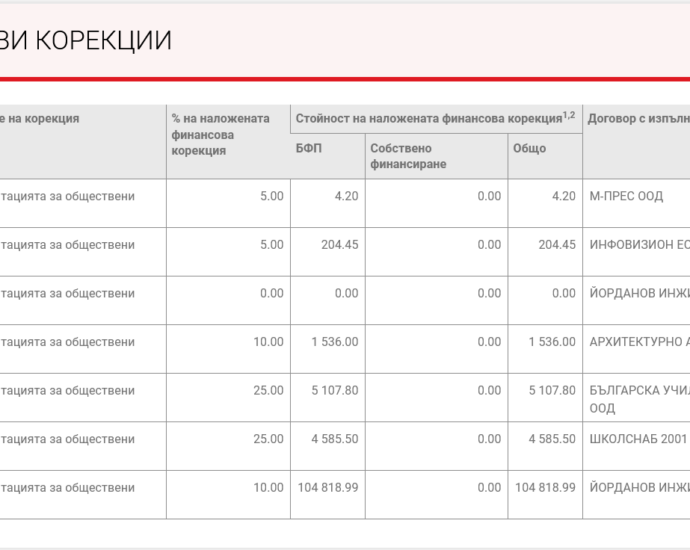Click Собствено финансиране 0.00 in ШКОЛСНАБ row

pyautogui.click(x=489, y=439)
